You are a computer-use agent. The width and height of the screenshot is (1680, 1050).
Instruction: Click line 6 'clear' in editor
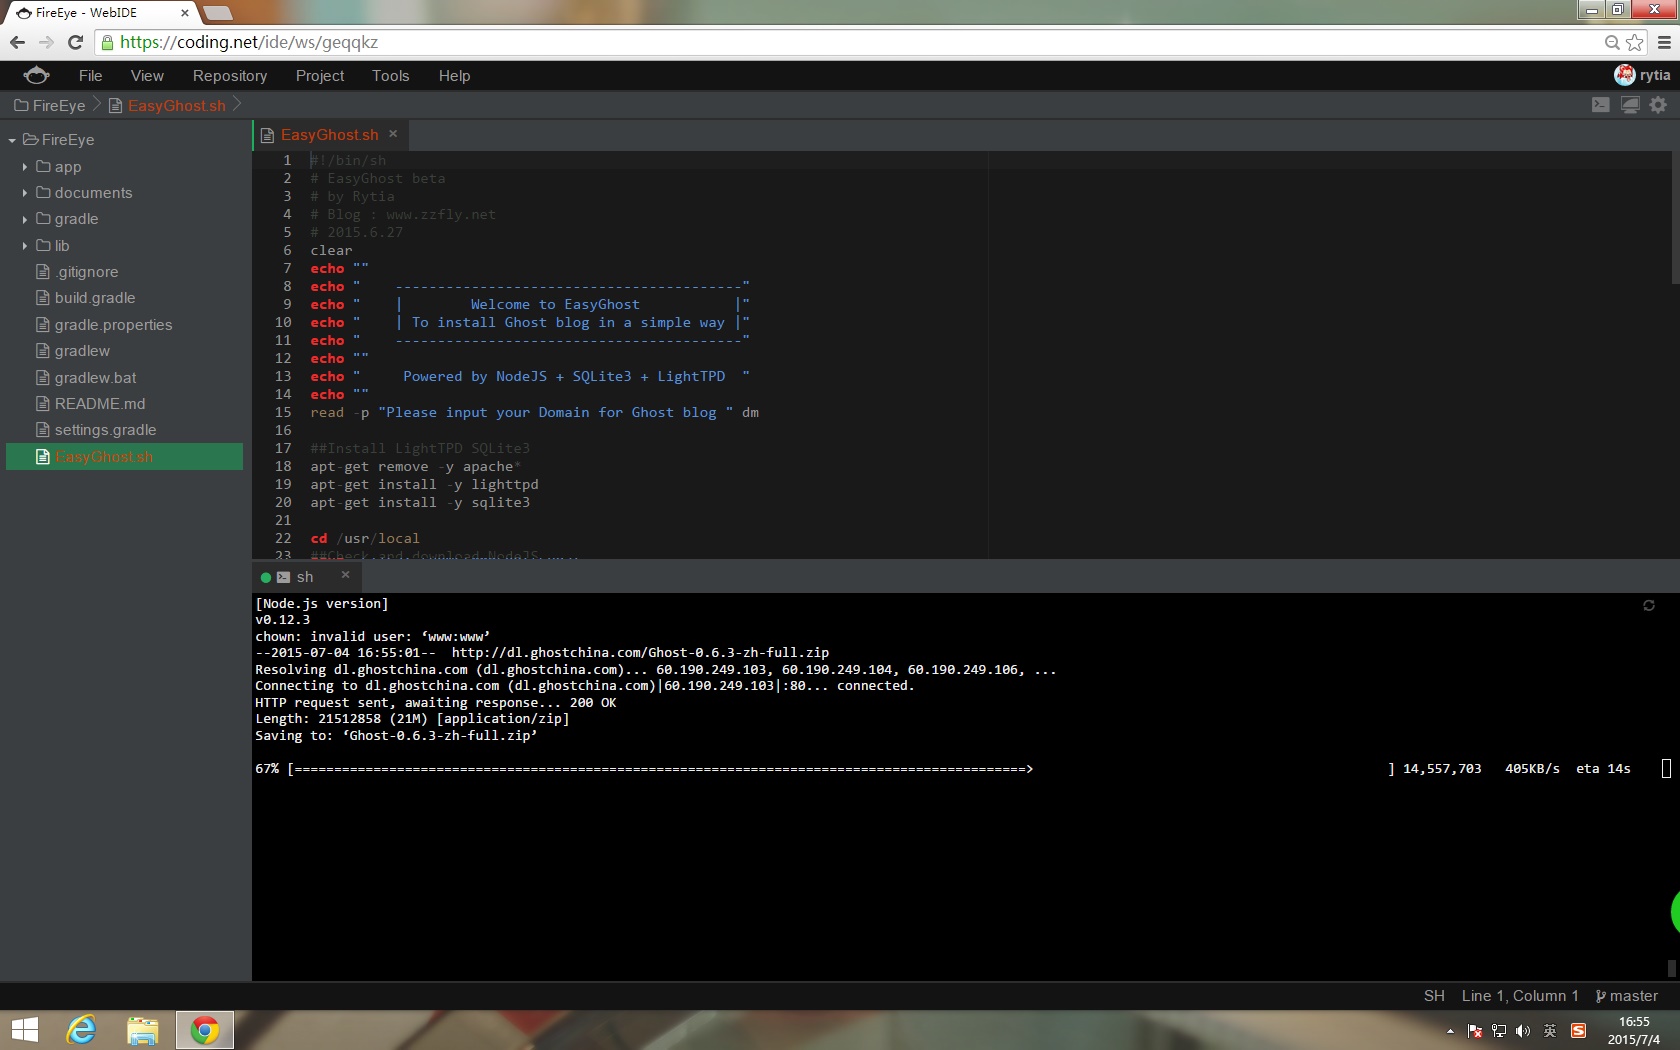click(x=331, y=251)
